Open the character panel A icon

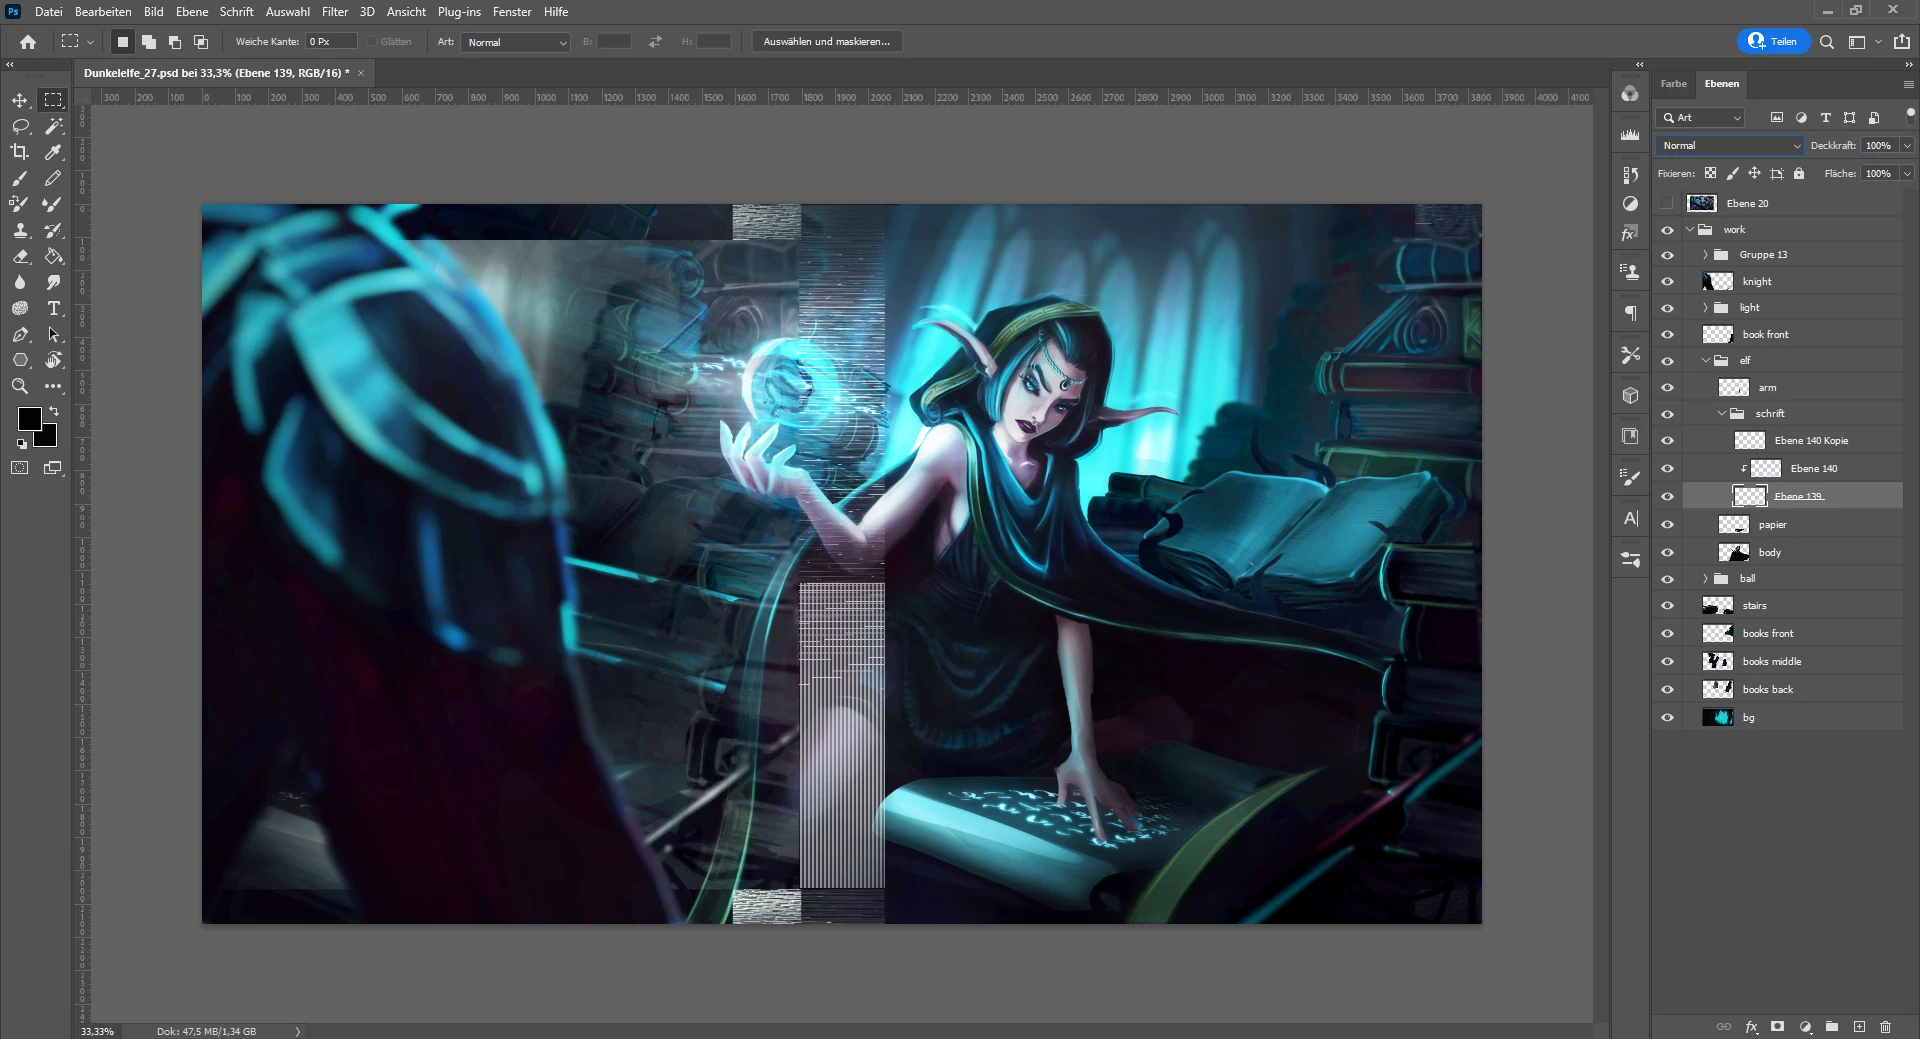[1631, 518]
